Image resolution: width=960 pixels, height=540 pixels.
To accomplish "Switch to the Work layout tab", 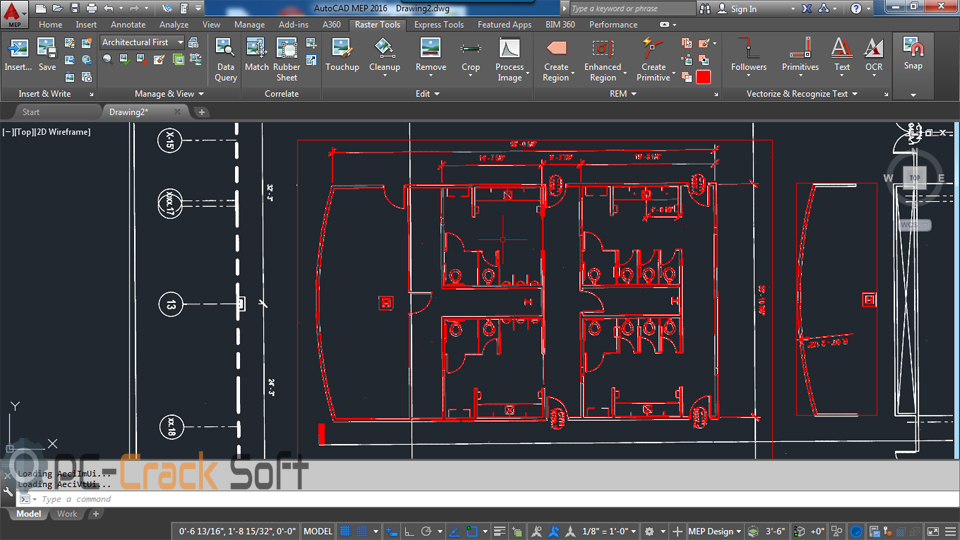I will (67, 514).
